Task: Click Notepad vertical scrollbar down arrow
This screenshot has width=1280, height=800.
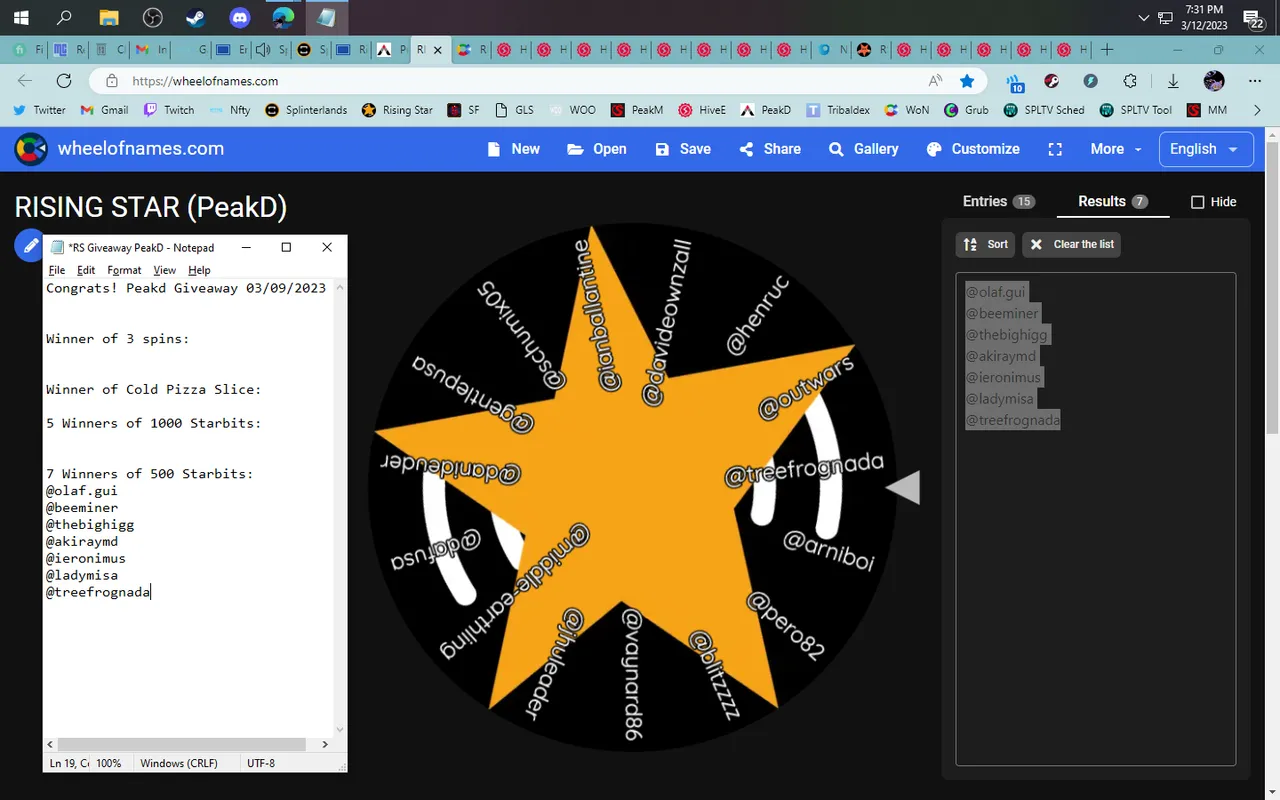Action: [340, 729]
